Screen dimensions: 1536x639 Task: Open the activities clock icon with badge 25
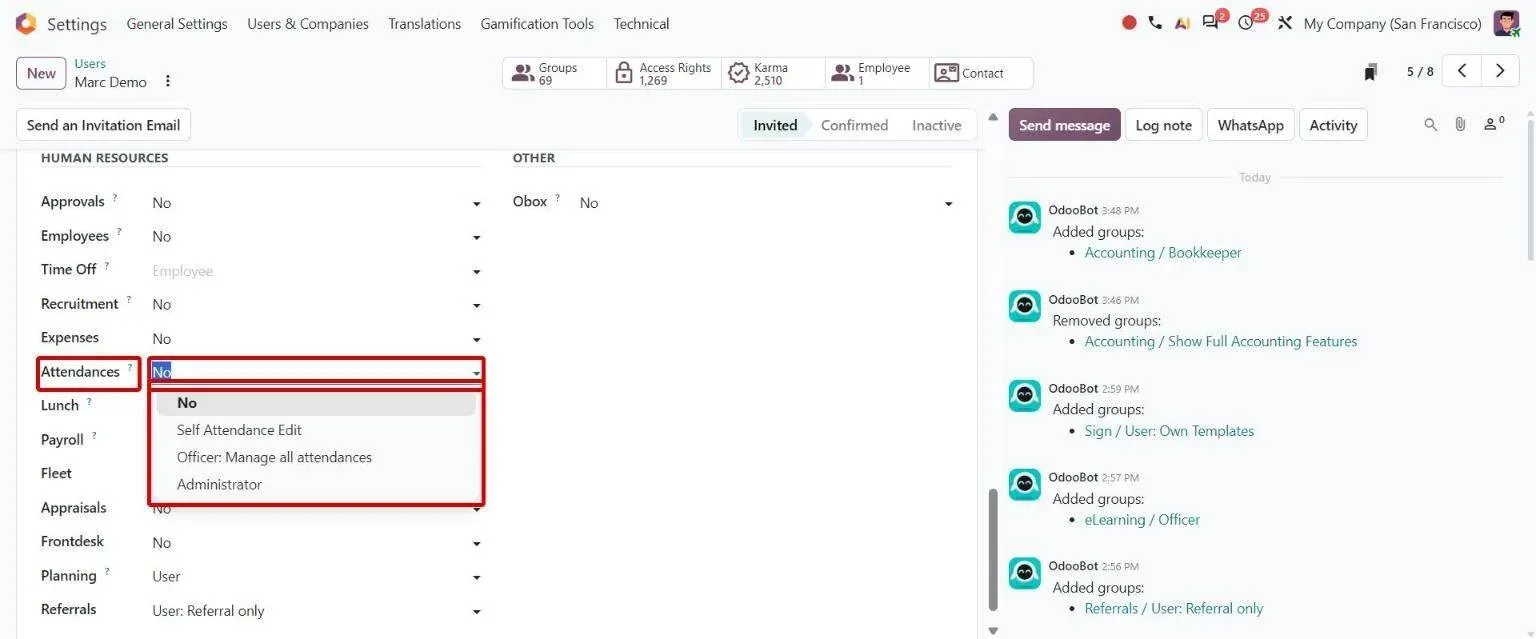point(1246,23)
